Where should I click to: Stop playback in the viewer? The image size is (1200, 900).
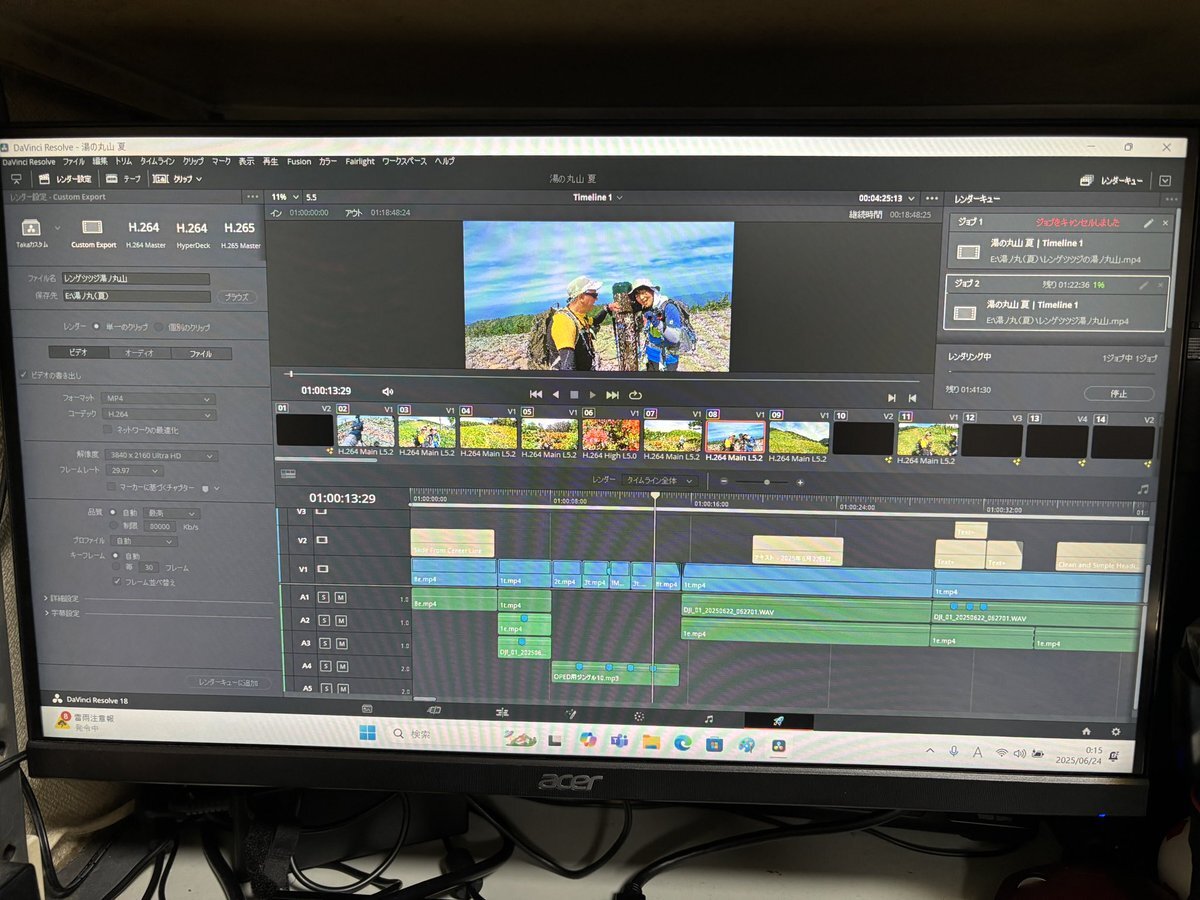[x=574, y=395]
